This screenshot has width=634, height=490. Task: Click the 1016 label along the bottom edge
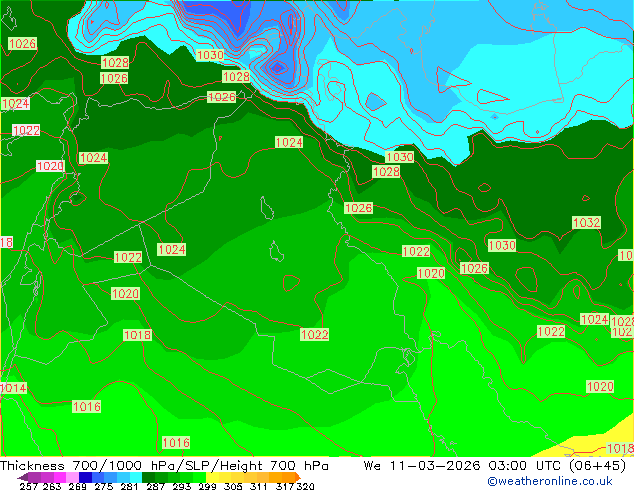click(176, 443)
